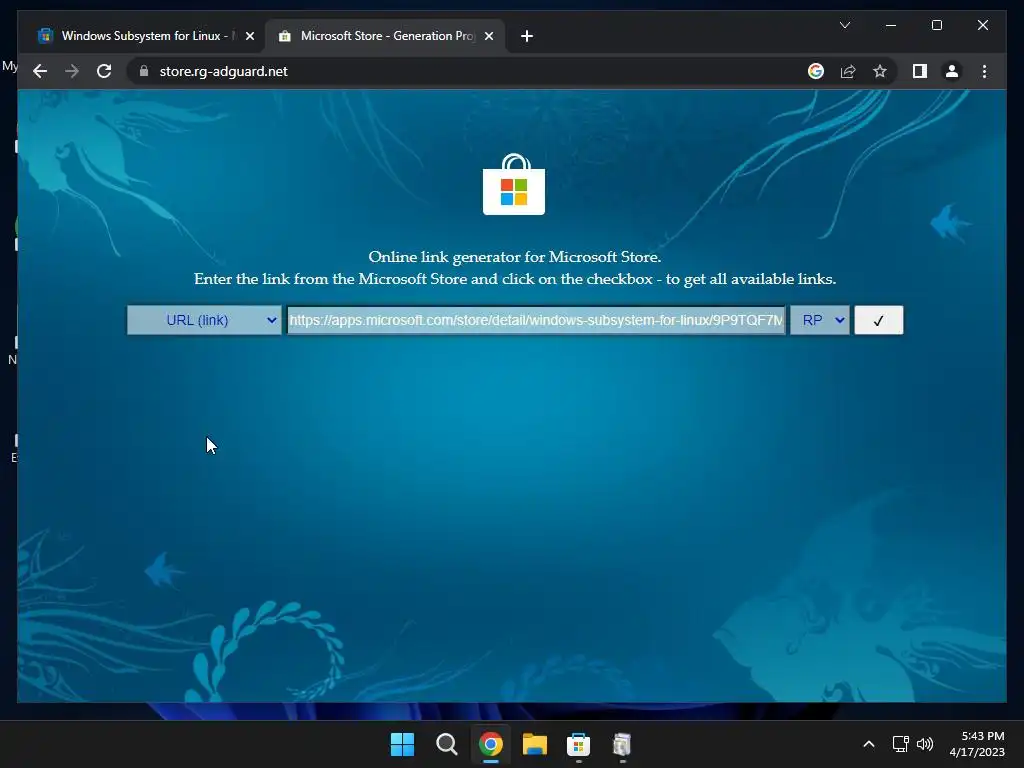Open the URL (link) type dropdown
The width and height of the screenshot is (1024, 768).
(x=204, y=320)
